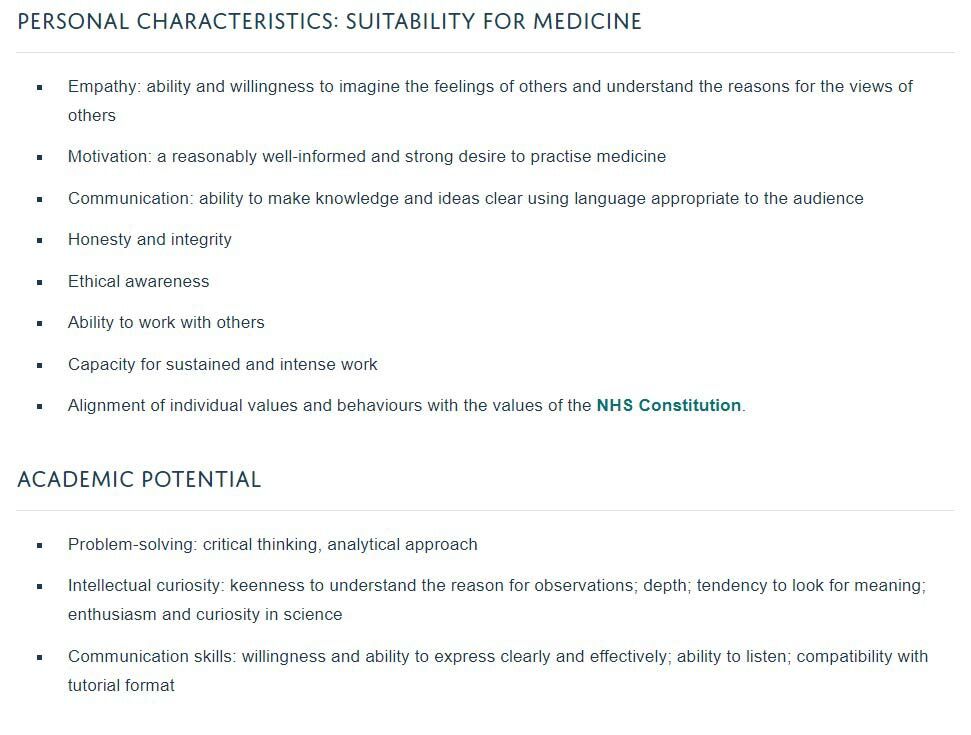Click the Problem-solving bullet point text
Viewport: 971px width, 735px height.
272,545
